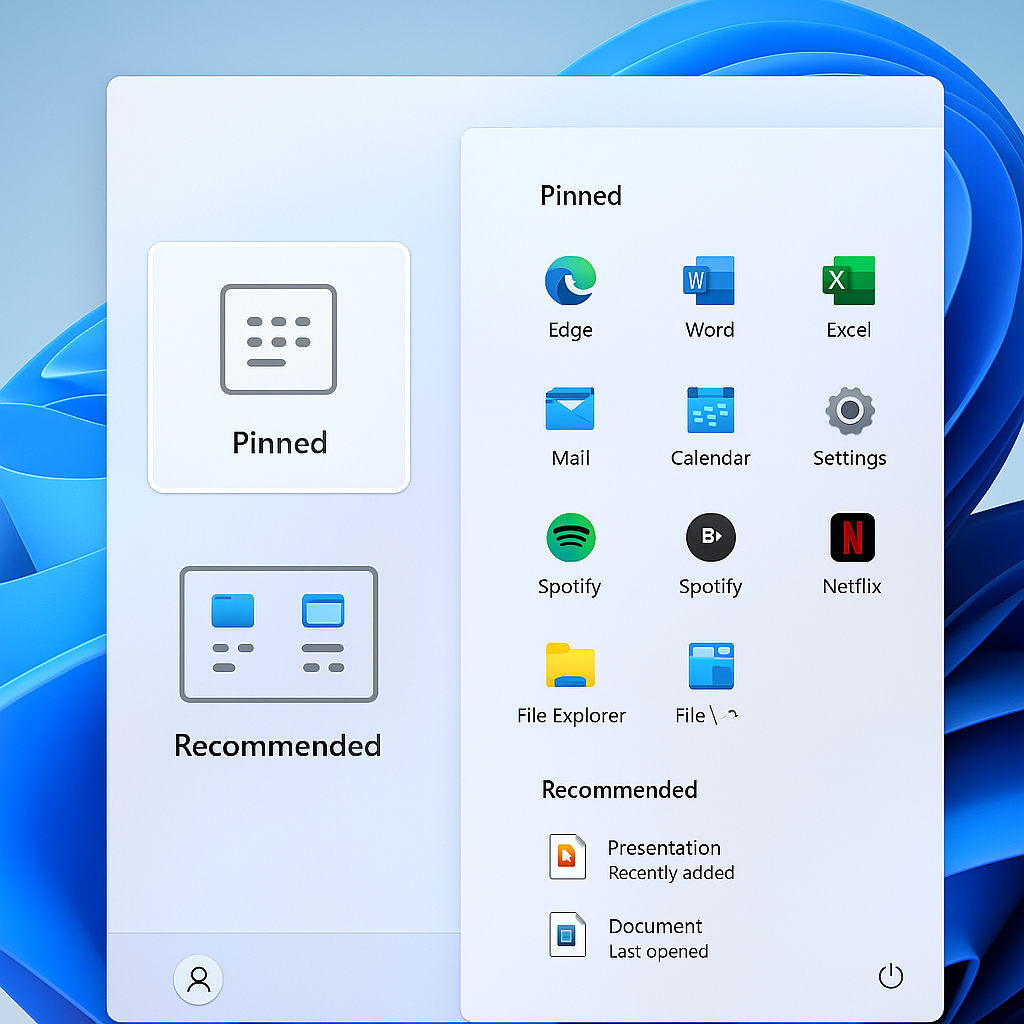Open the Calendar app
This screenshot has width=1024, height=1024.
pyautogui.click(x=711, y=410)
